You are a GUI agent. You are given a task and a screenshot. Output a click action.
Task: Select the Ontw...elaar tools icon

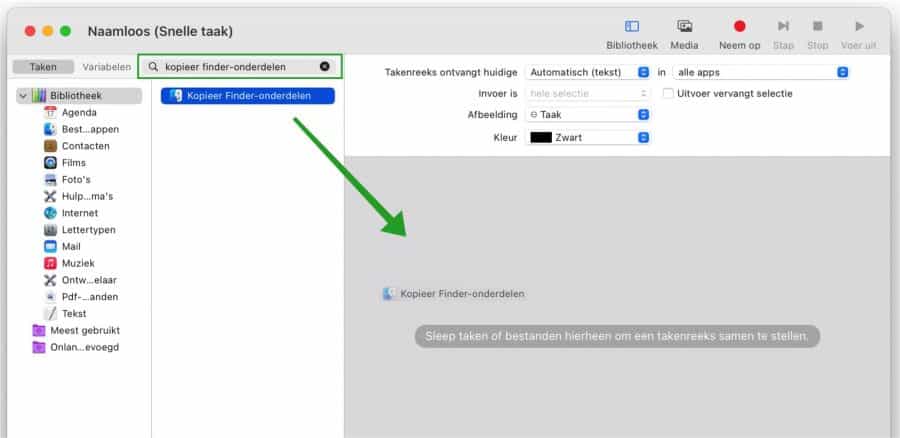coord(51,280)
